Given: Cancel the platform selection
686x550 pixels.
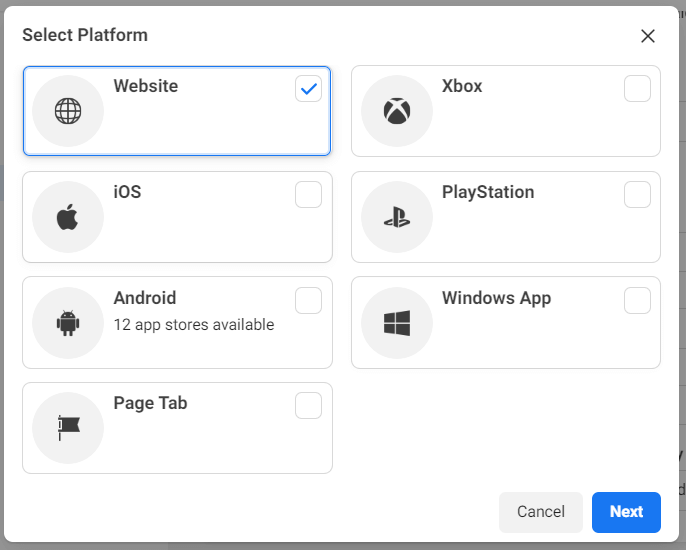Looking at the screenshot, I should pyautogui.click(x=541, y=512).
